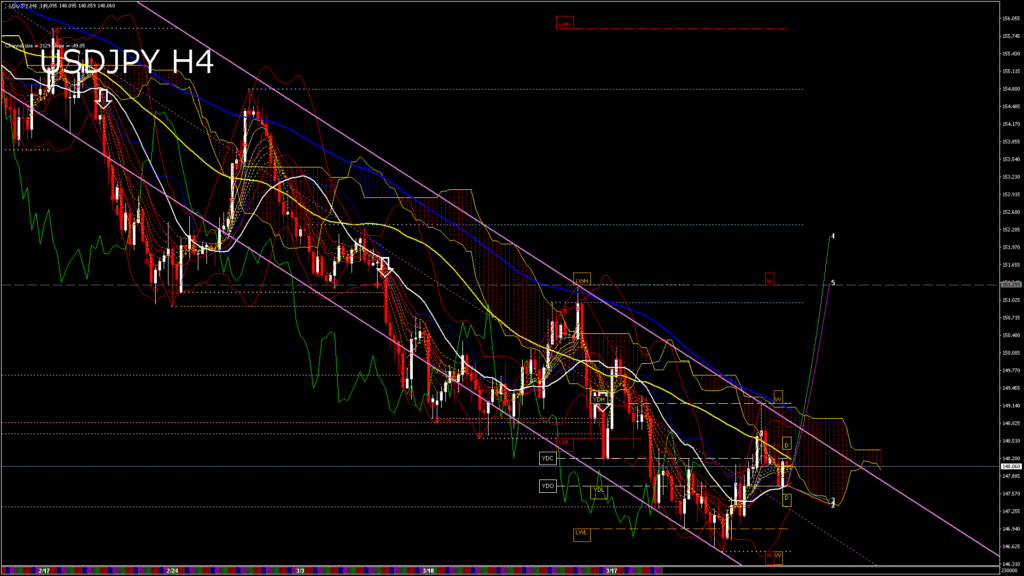Click the red LMH level label
1024x576 pixels.
pos(565,23)
